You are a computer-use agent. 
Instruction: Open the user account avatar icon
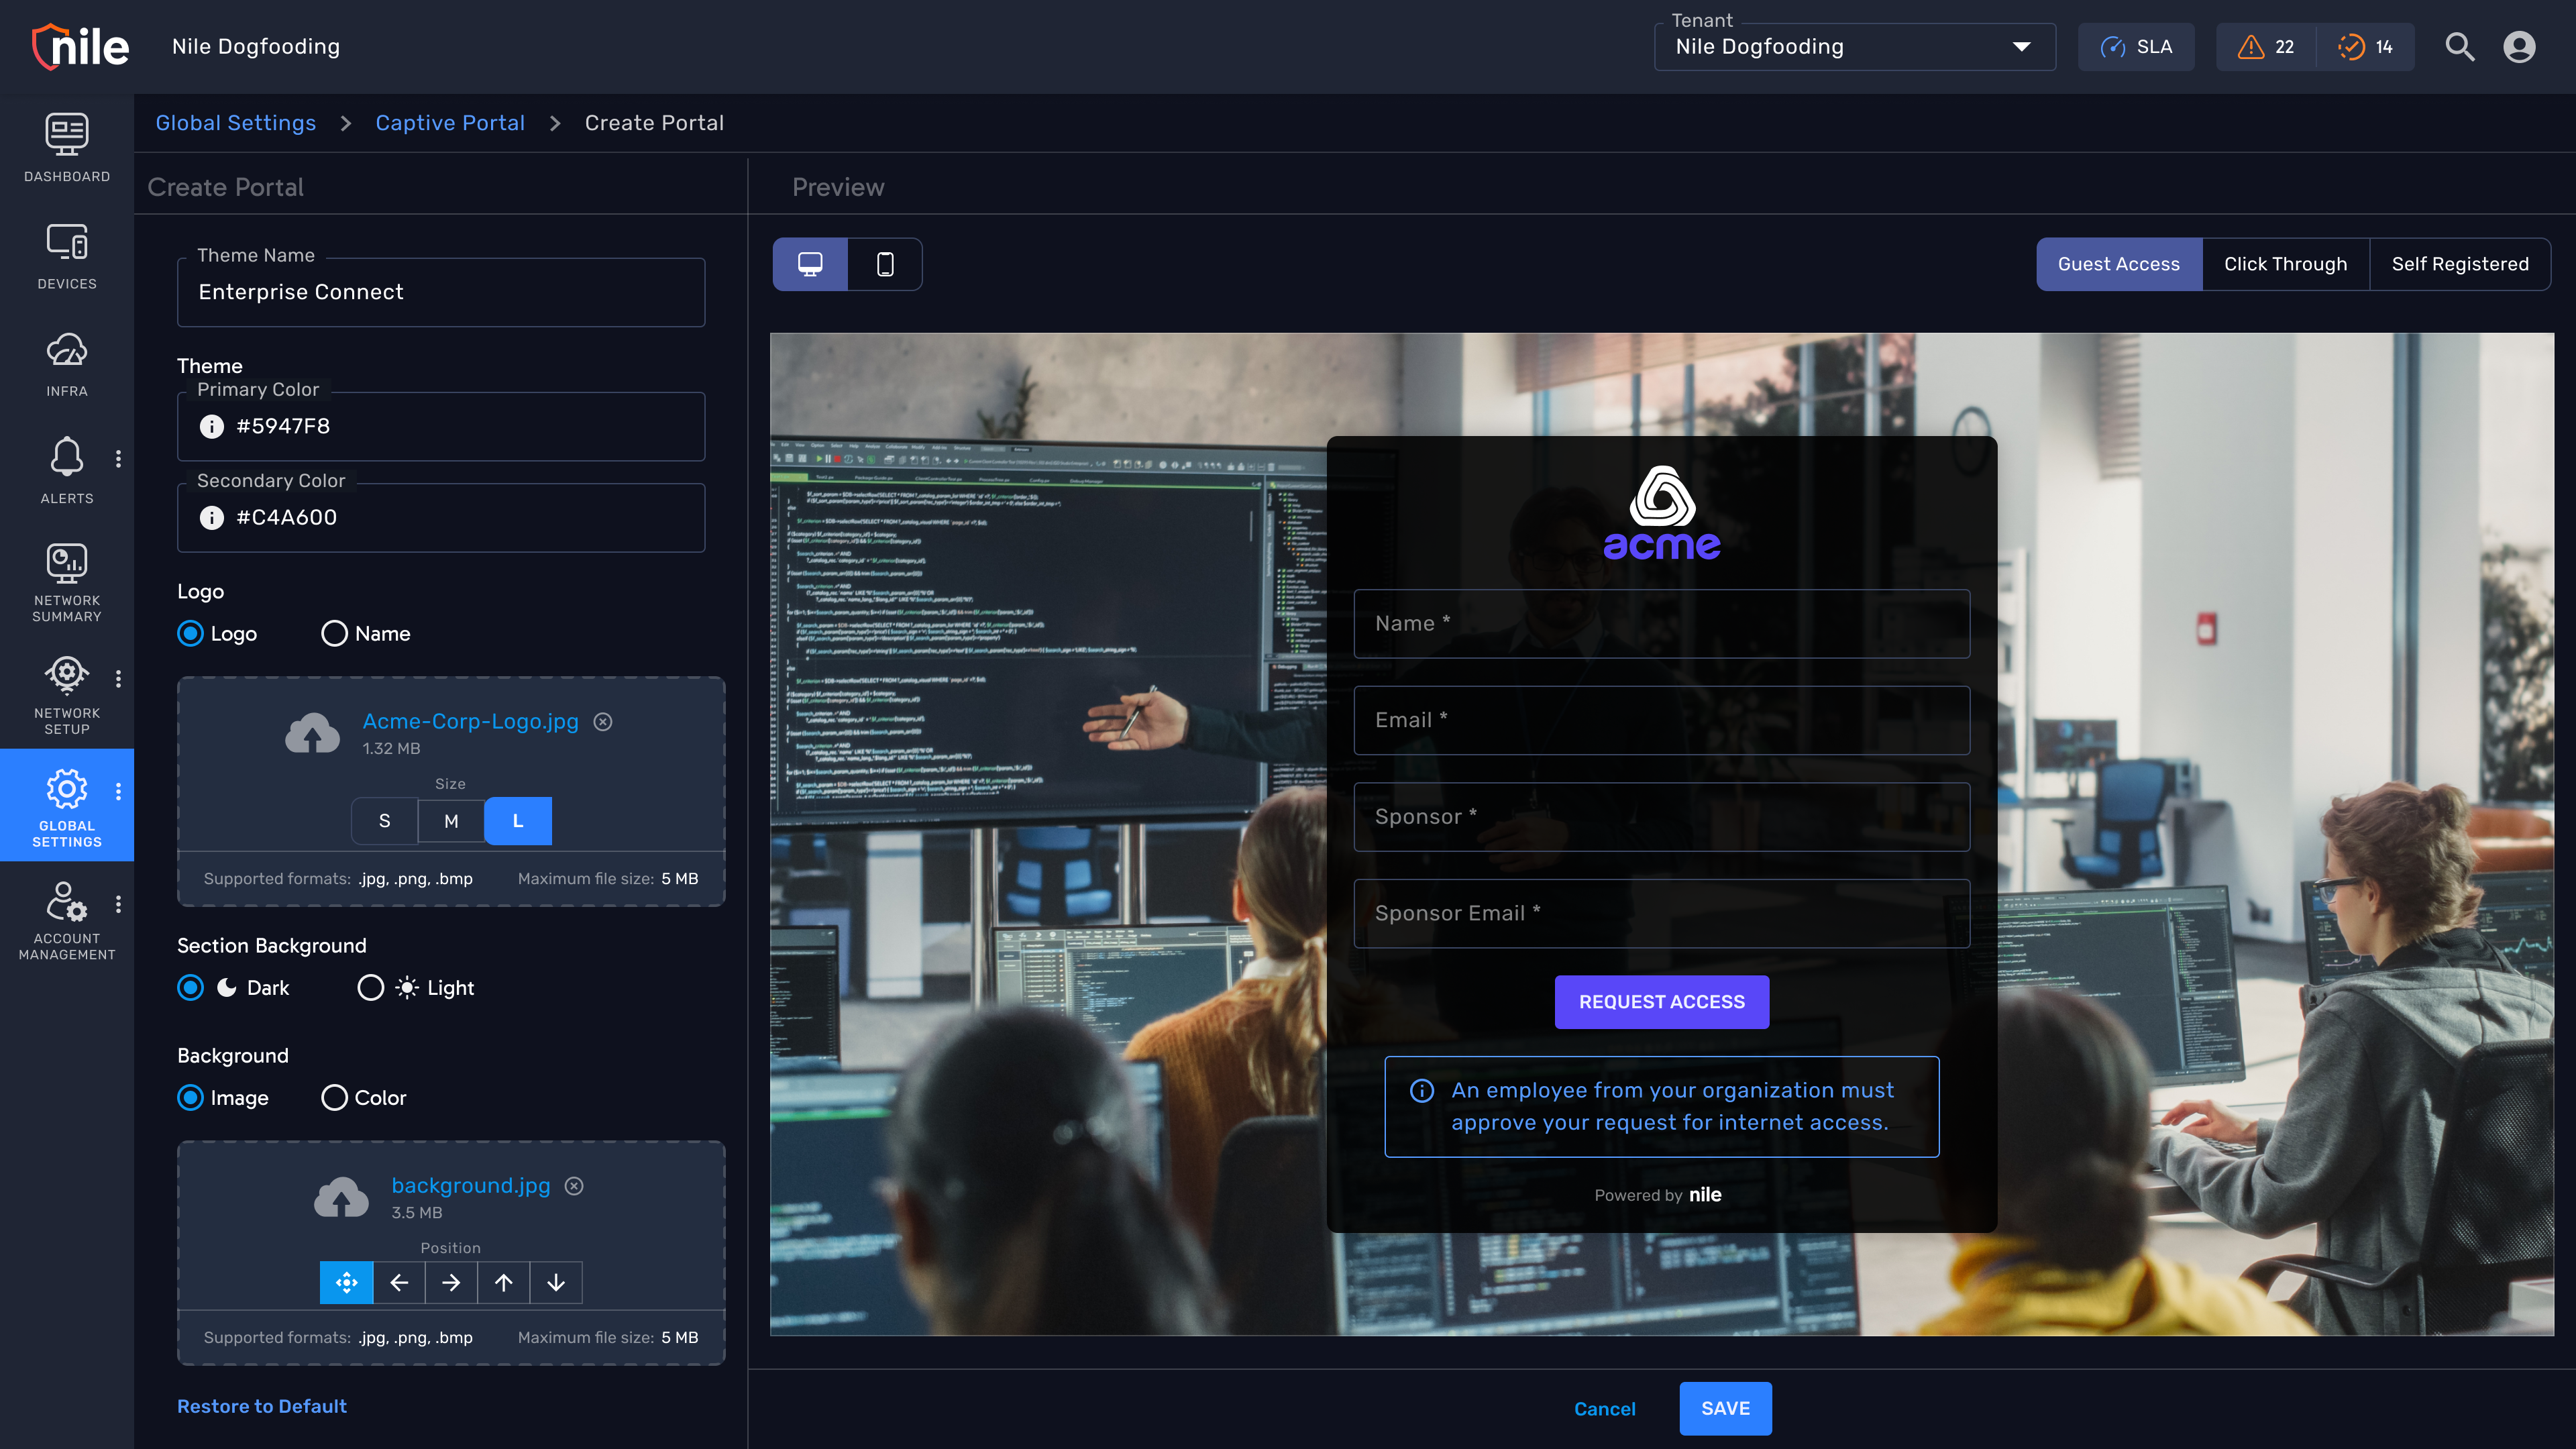tap(2519, 47)
